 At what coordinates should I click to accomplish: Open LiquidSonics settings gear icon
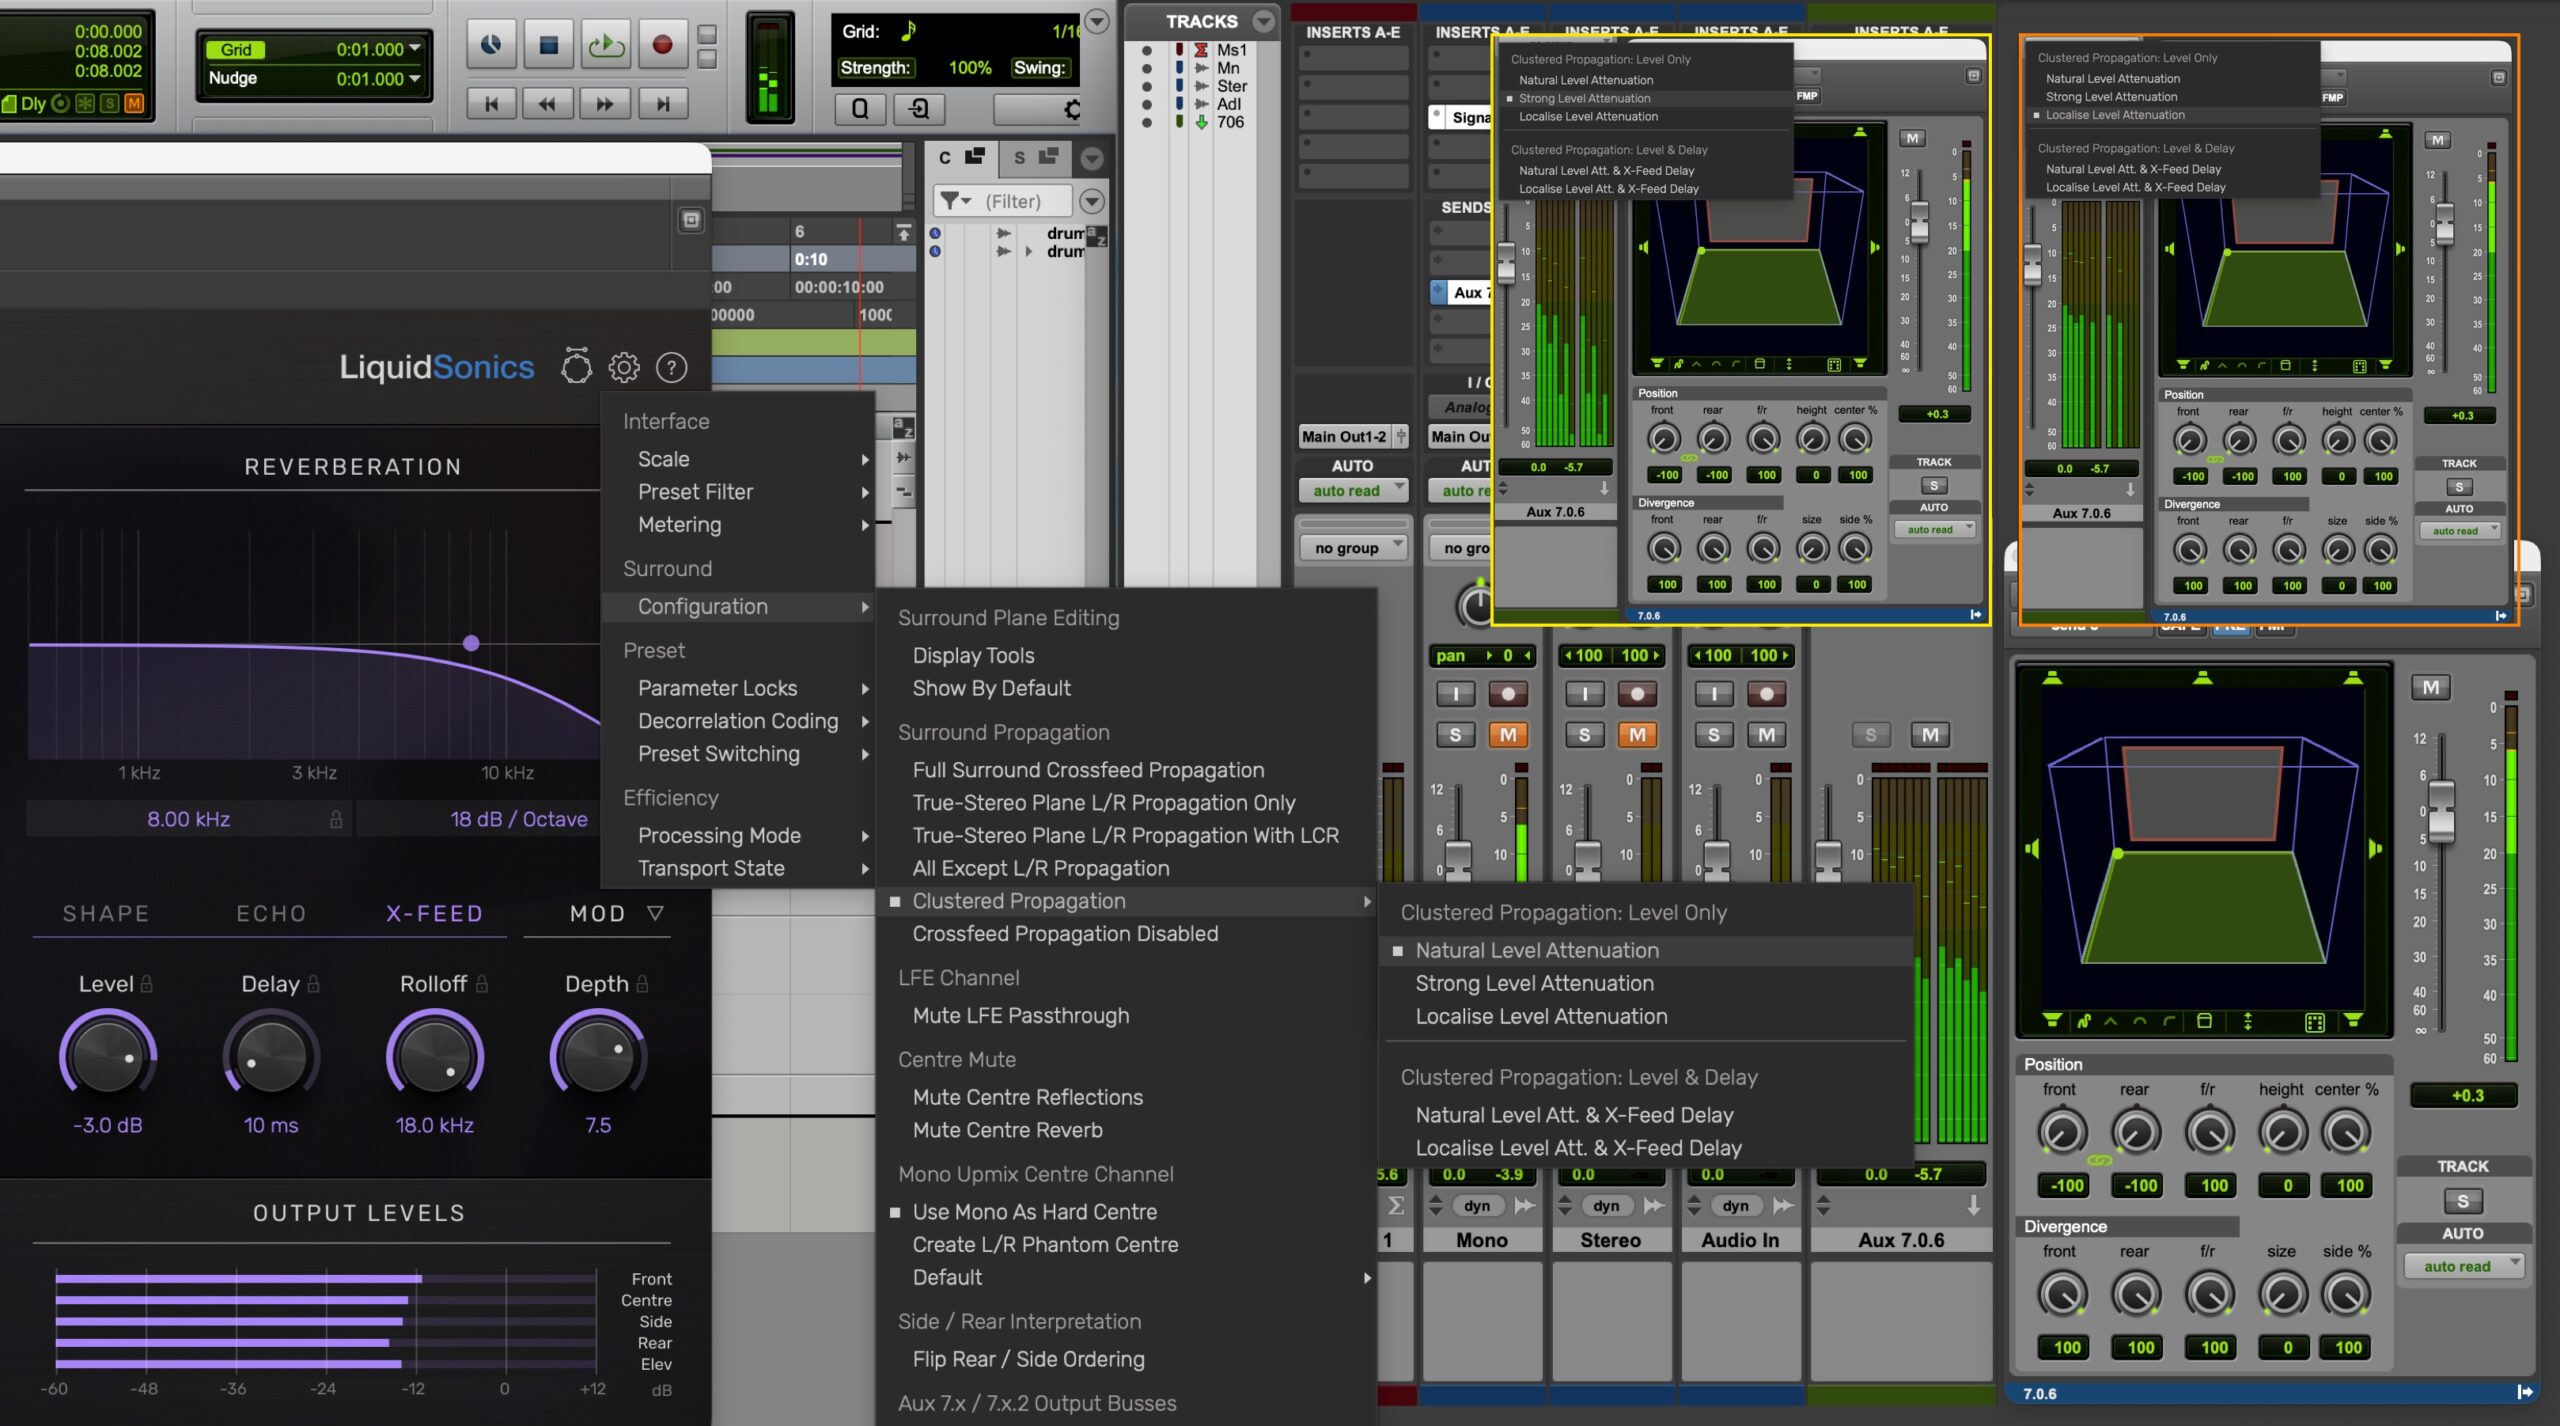pyautogui.click(x=624, y=367)
